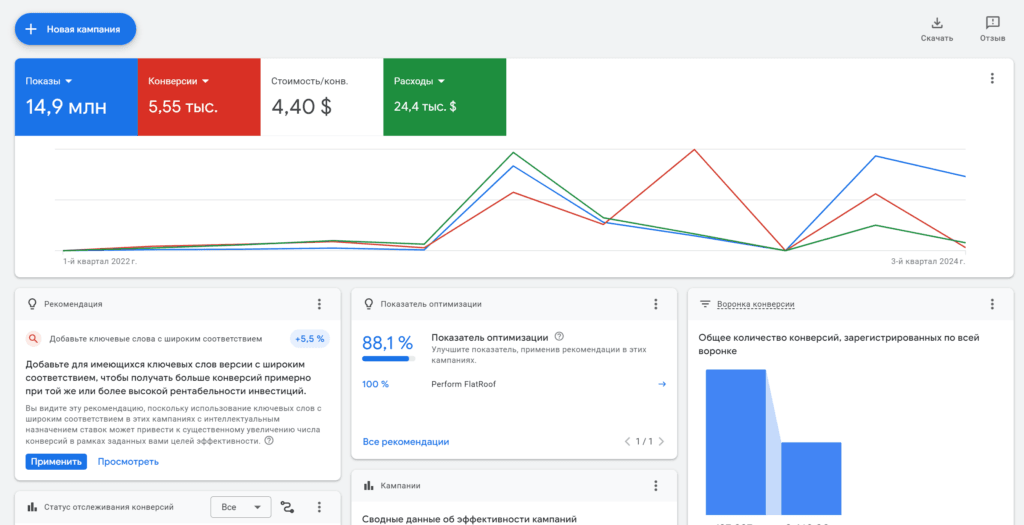Open the Все рекомендации link

[x=406, y=441]
